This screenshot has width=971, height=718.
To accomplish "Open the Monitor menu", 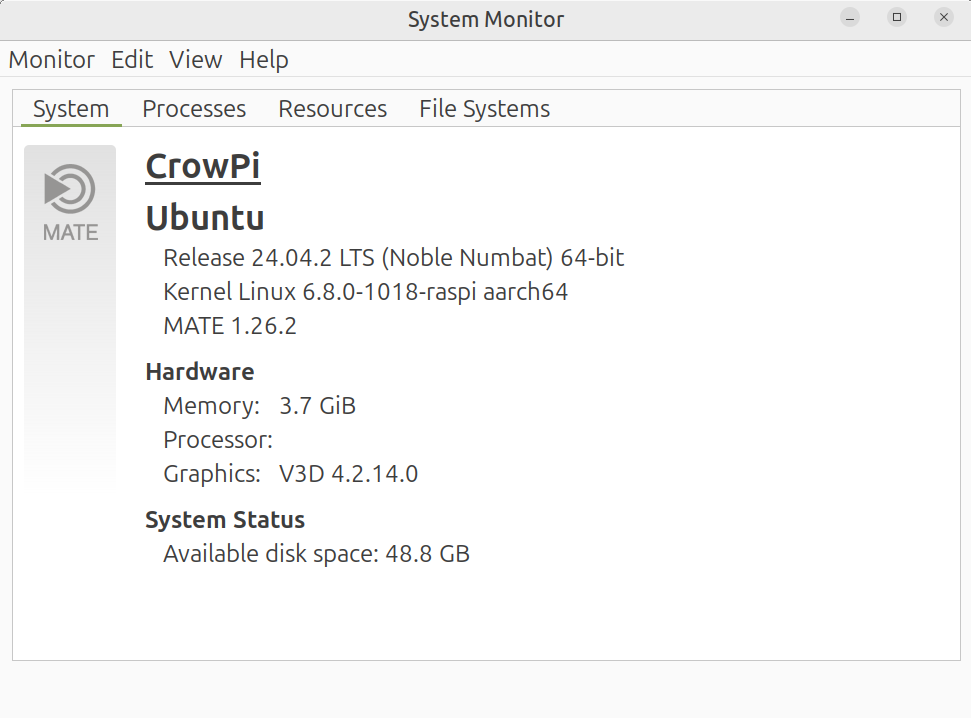I will point(51,60).
